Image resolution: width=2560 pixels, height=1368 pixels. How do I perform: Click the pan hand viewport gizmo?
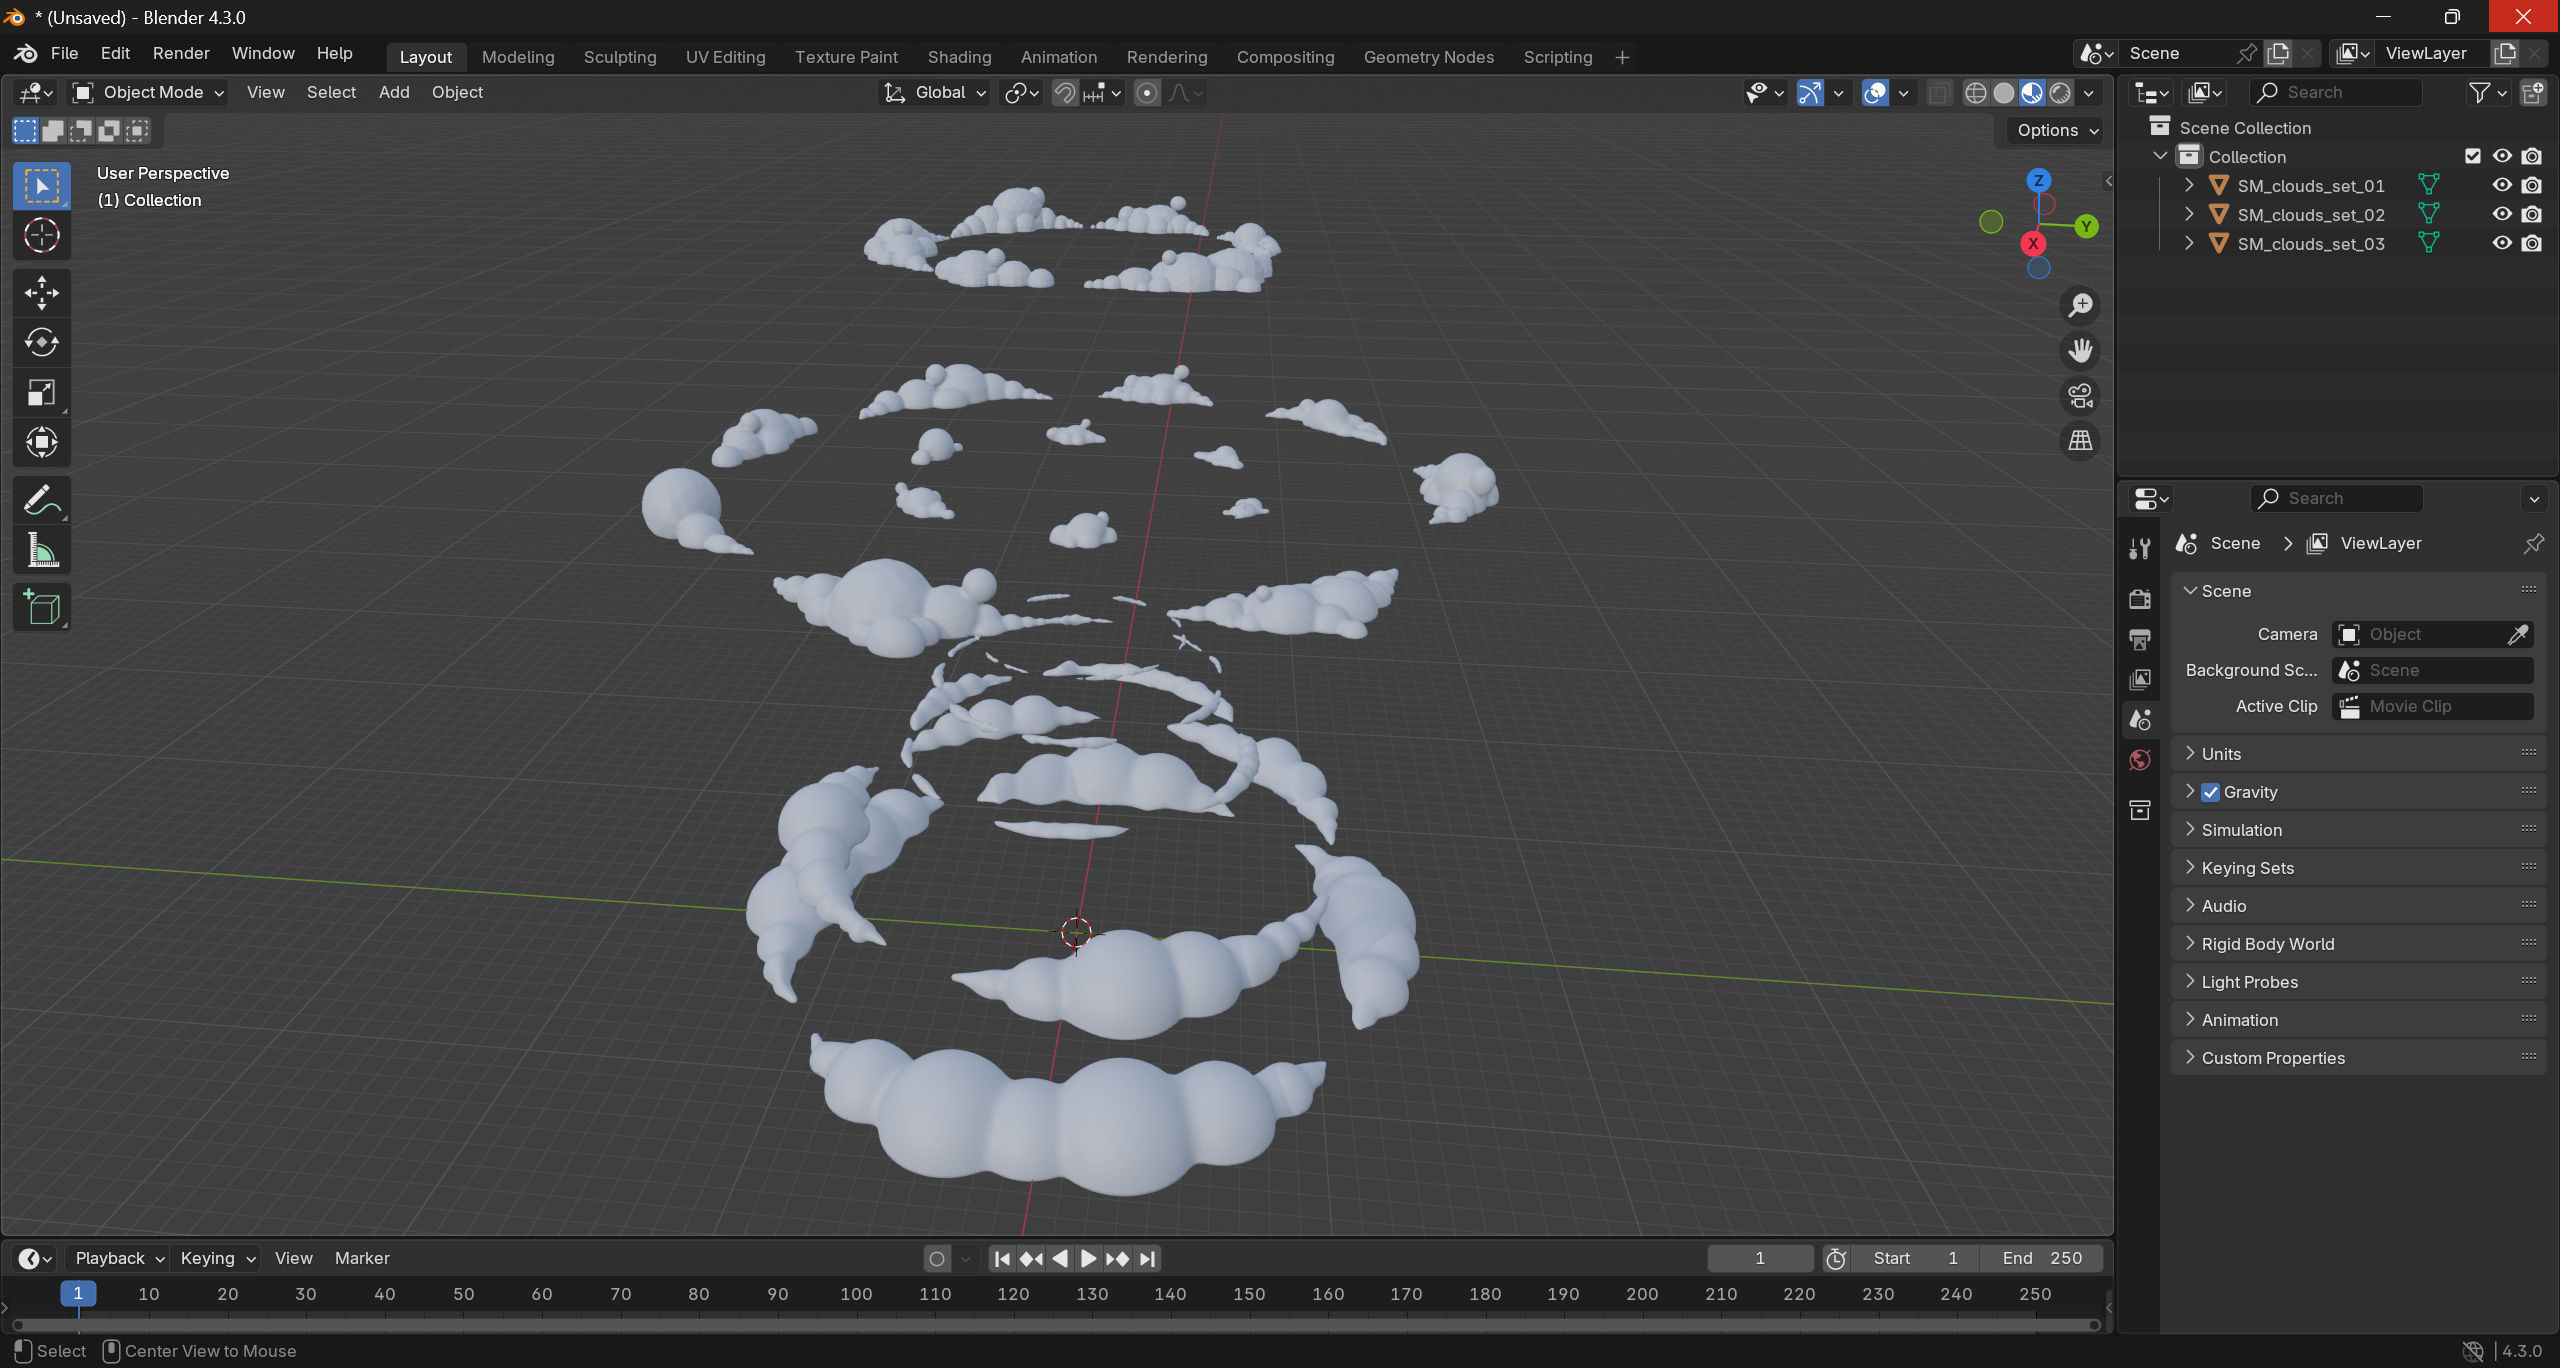click(x=2081, y=350)
